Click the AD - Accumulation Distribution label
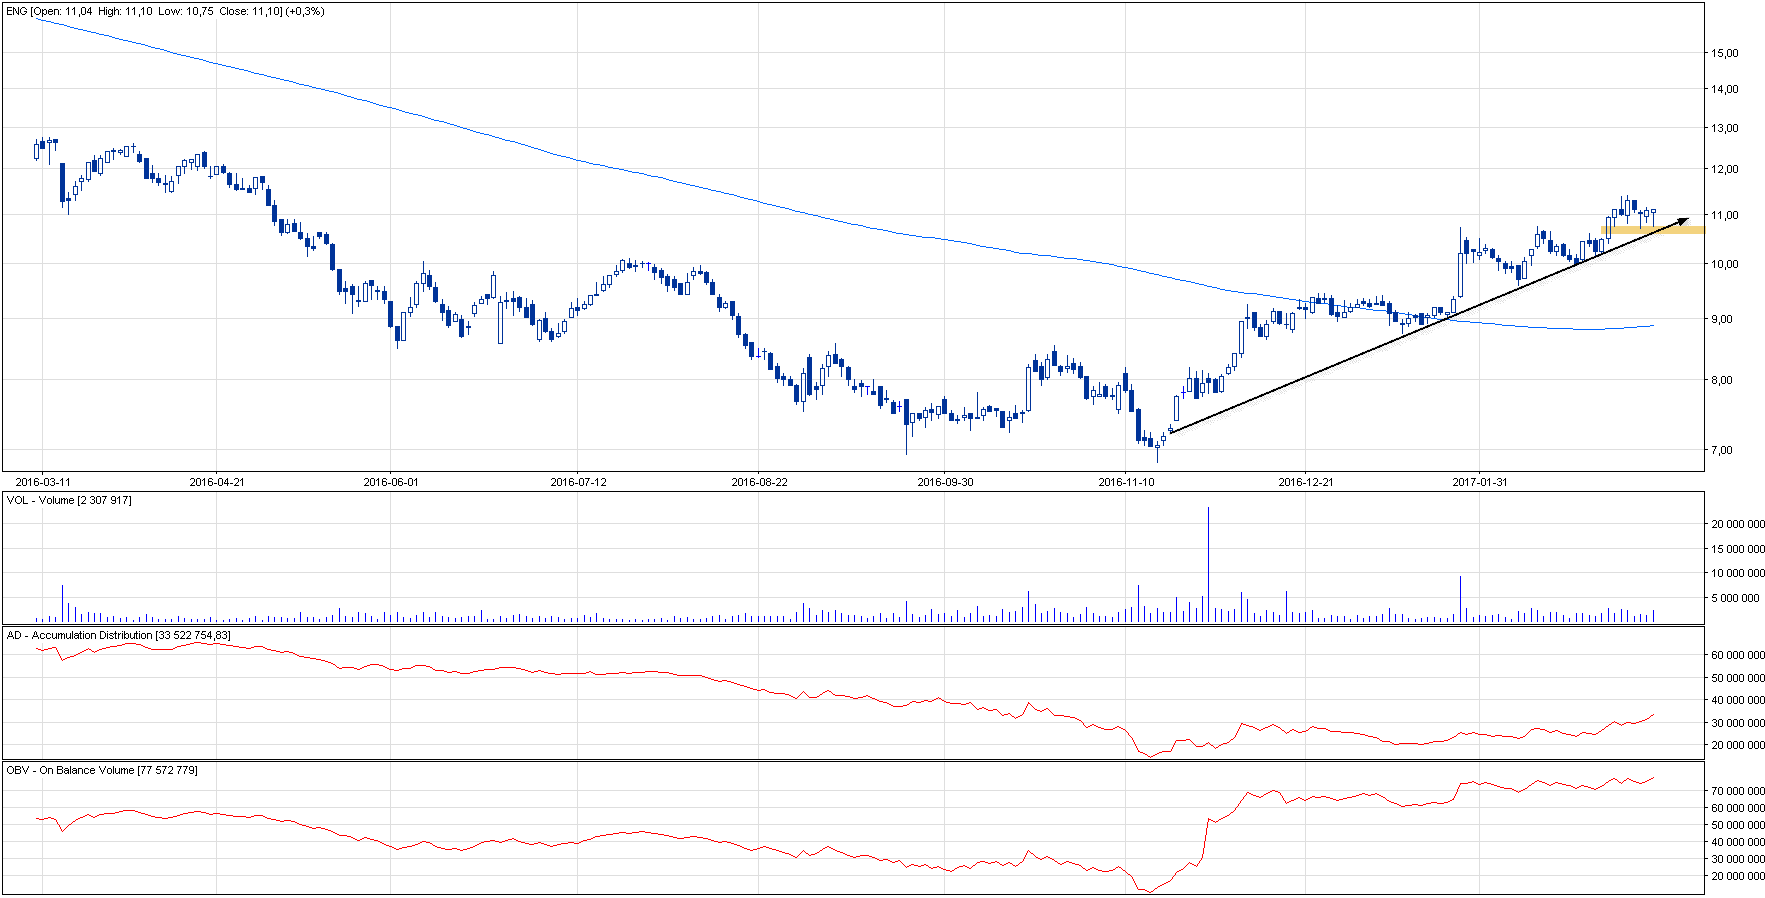 tap(118, 635)
